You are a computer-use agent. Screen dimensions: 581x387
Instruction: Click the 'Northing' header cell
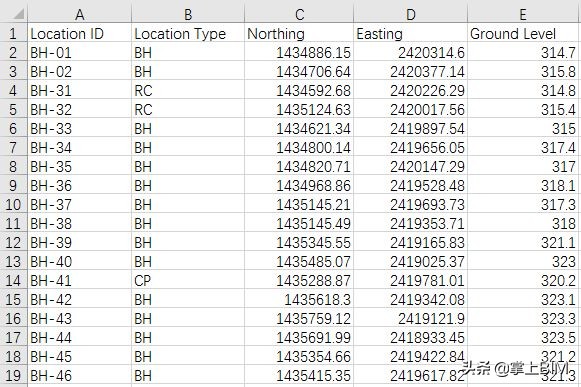299,33
